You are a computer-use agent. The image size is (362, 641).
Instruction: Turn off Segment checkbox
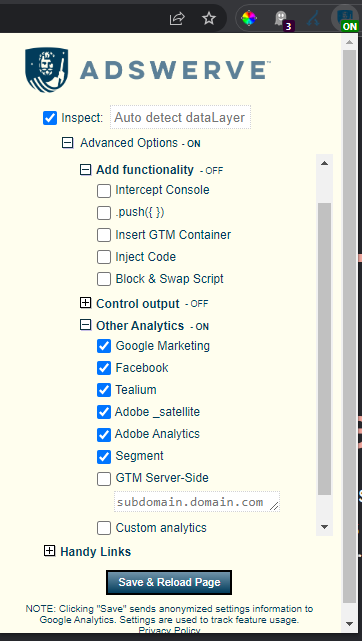pos(104,457)
